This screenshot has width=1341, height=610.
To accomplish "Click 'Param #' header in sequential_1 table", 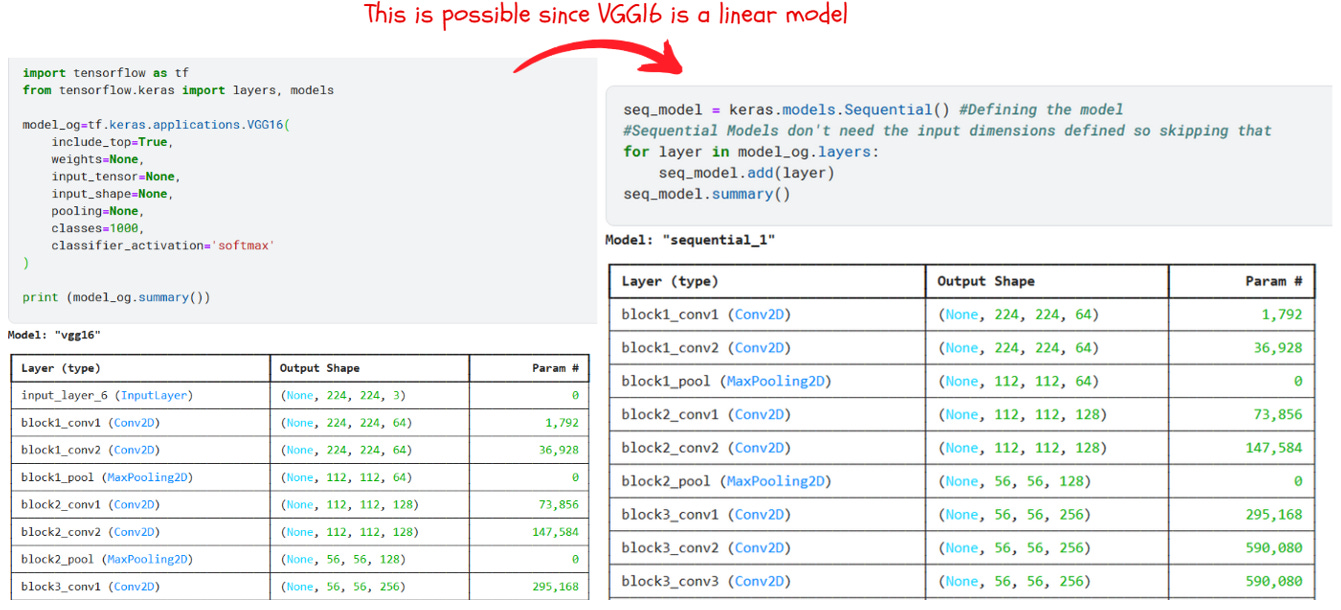I will click(1274, 281).
